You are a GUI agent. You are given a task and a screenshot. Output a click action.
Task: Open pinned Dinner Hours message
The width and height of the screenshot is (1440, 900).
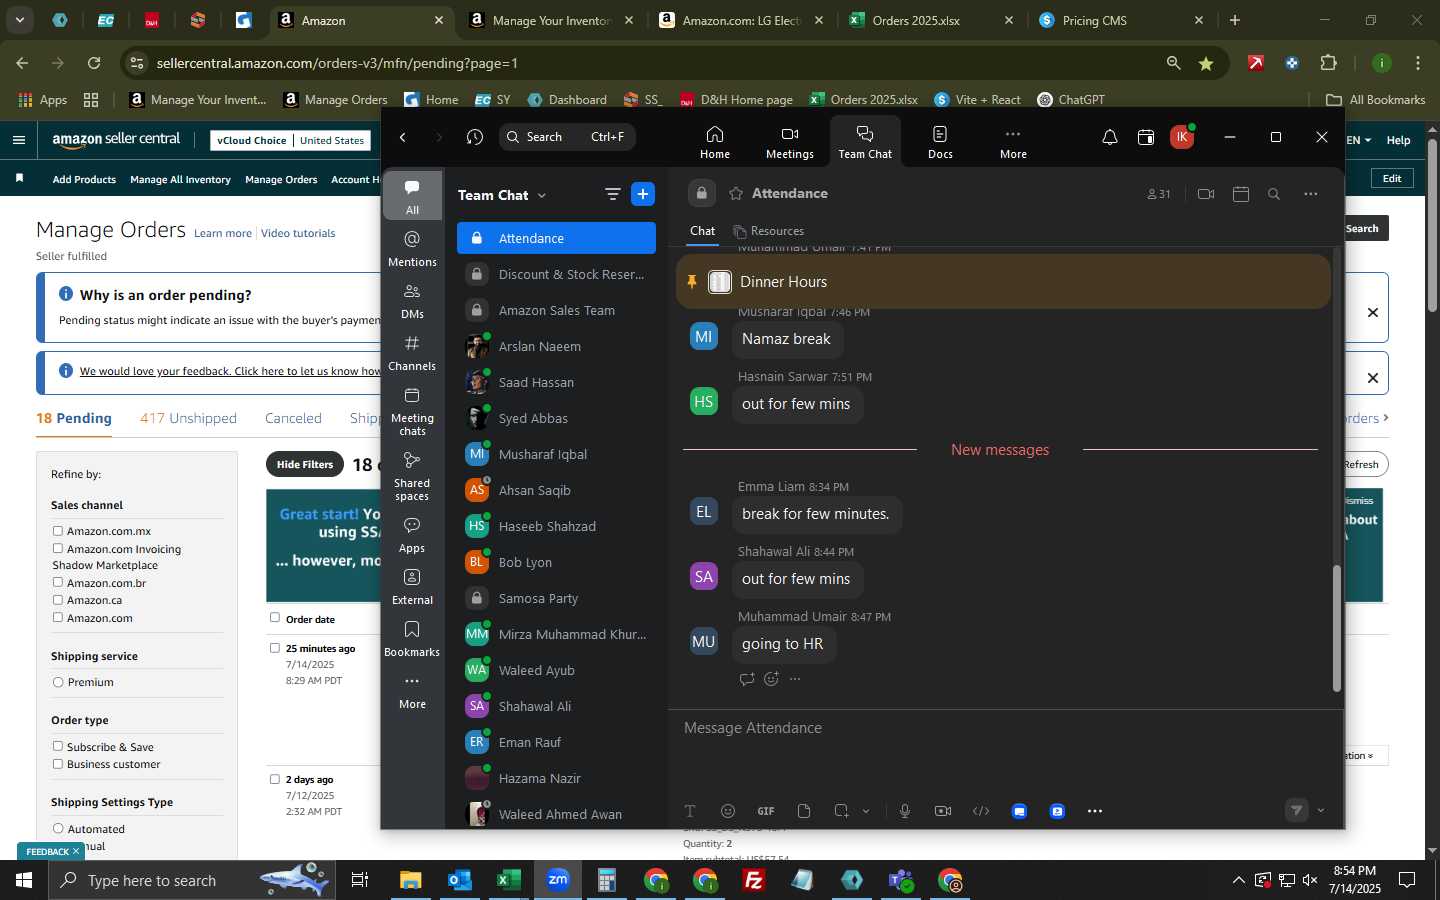1003,281
